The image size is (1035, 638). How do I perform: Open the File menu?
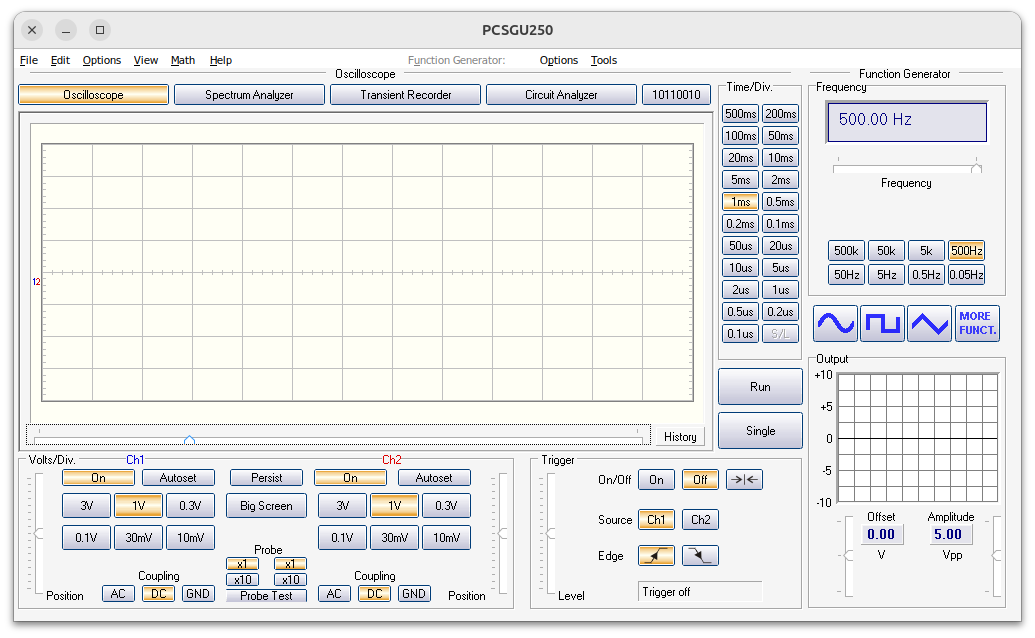(x=28, y=60)
